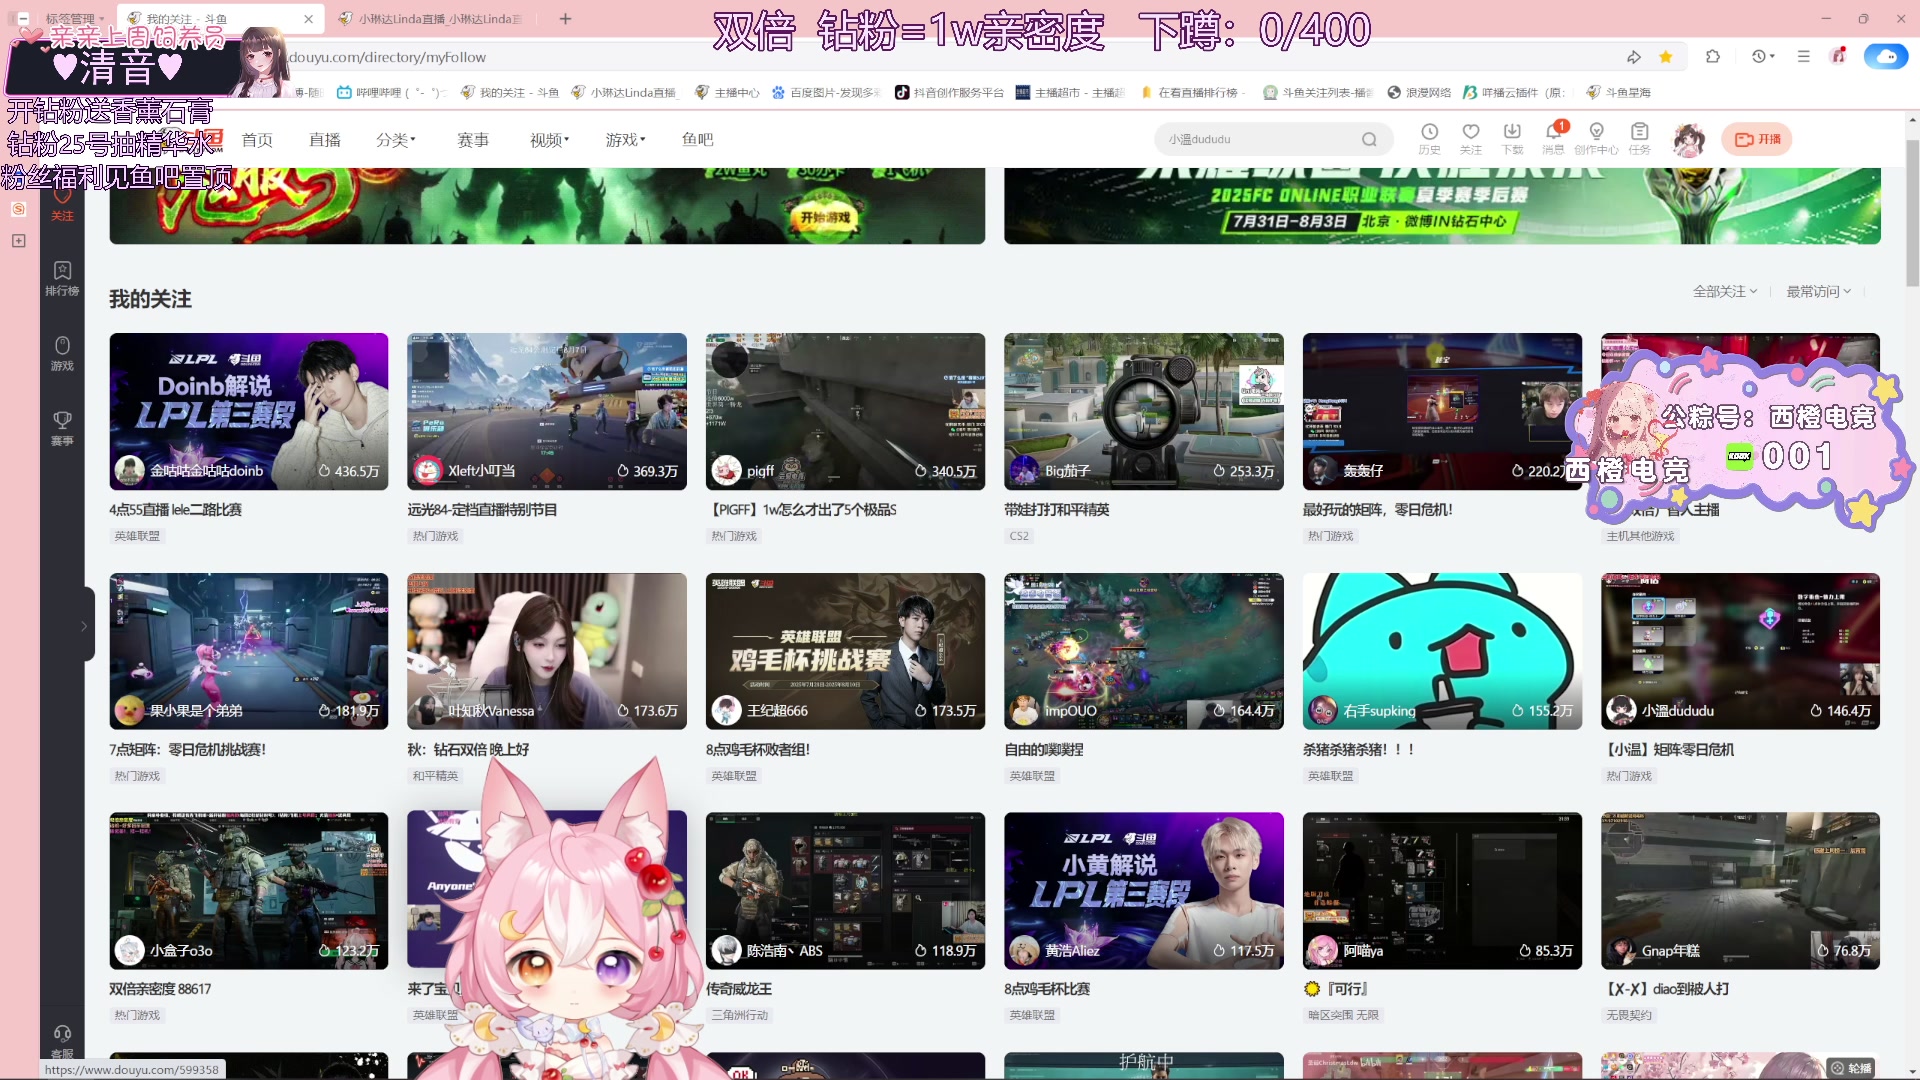Click the search magnifier icon
The width and height of the screenshot is (1920, 1080).
click(1369, 139)
